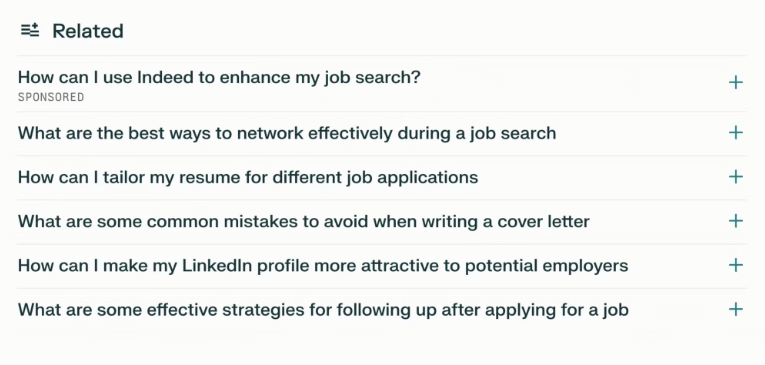
Task: Open 'How can I tailor my resume' question
Action: tap(248, 177)
